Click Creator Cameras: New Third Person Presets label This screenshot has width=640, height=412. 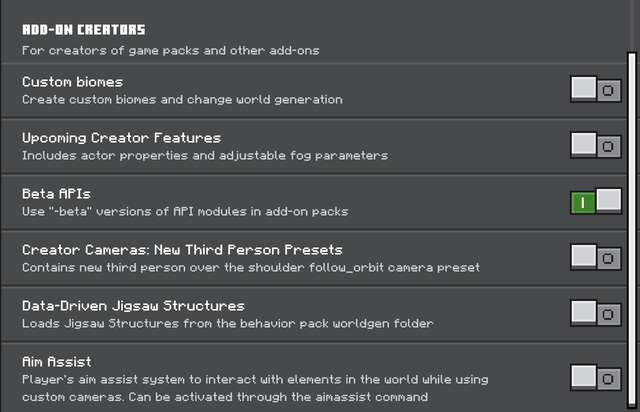tap(182, 249)
